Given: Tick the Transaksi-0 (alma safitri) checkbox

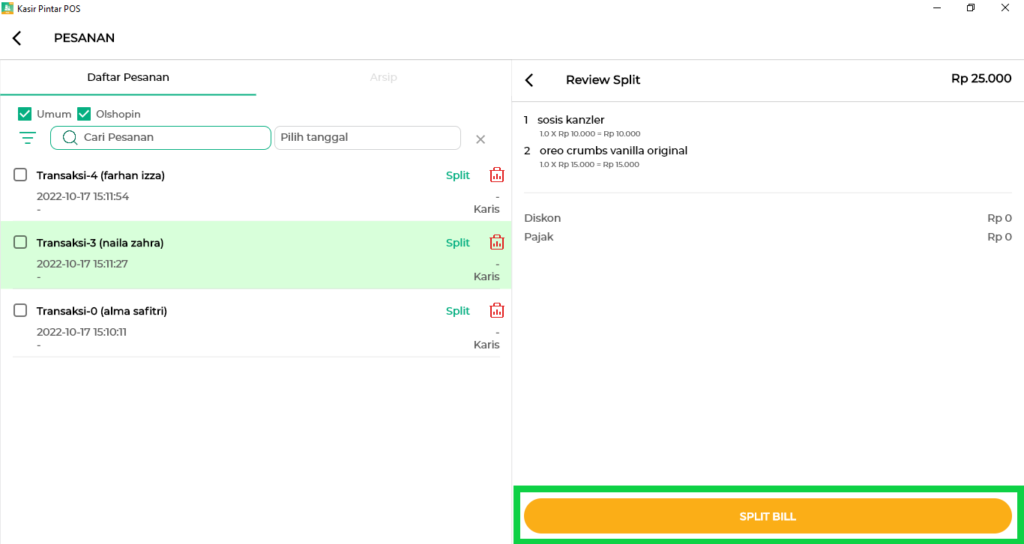Looking at the screenshot, I should click(x=20, y=310).
